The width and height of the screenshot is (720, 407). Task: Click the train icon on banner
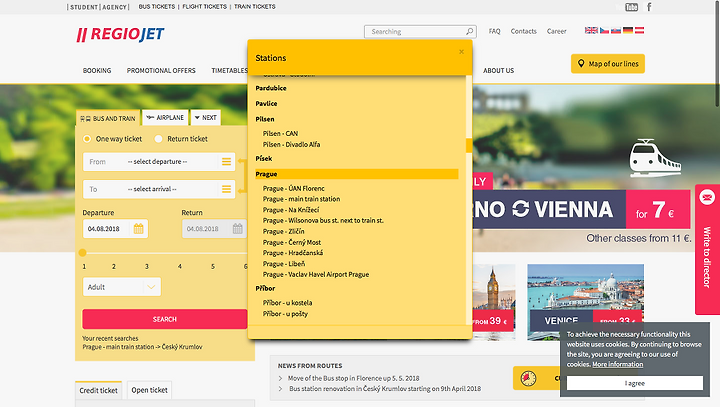pos(654,158)
